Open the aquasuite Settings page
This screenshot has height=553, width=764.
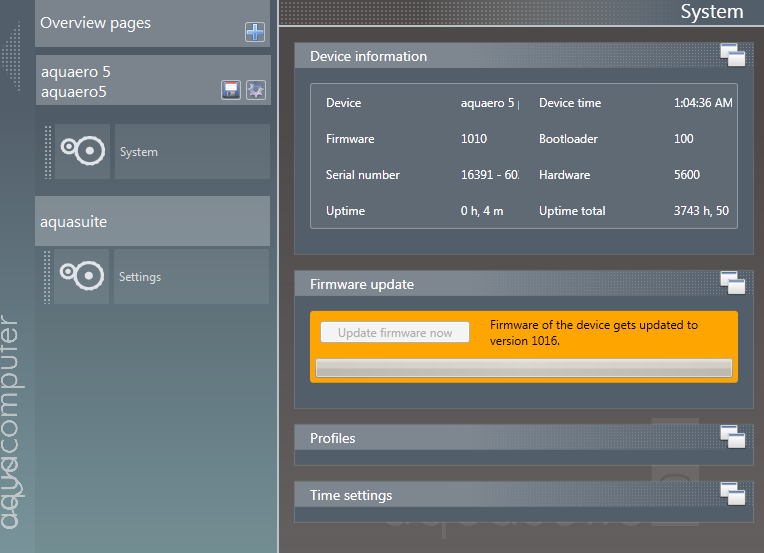[x=191, y=277]
